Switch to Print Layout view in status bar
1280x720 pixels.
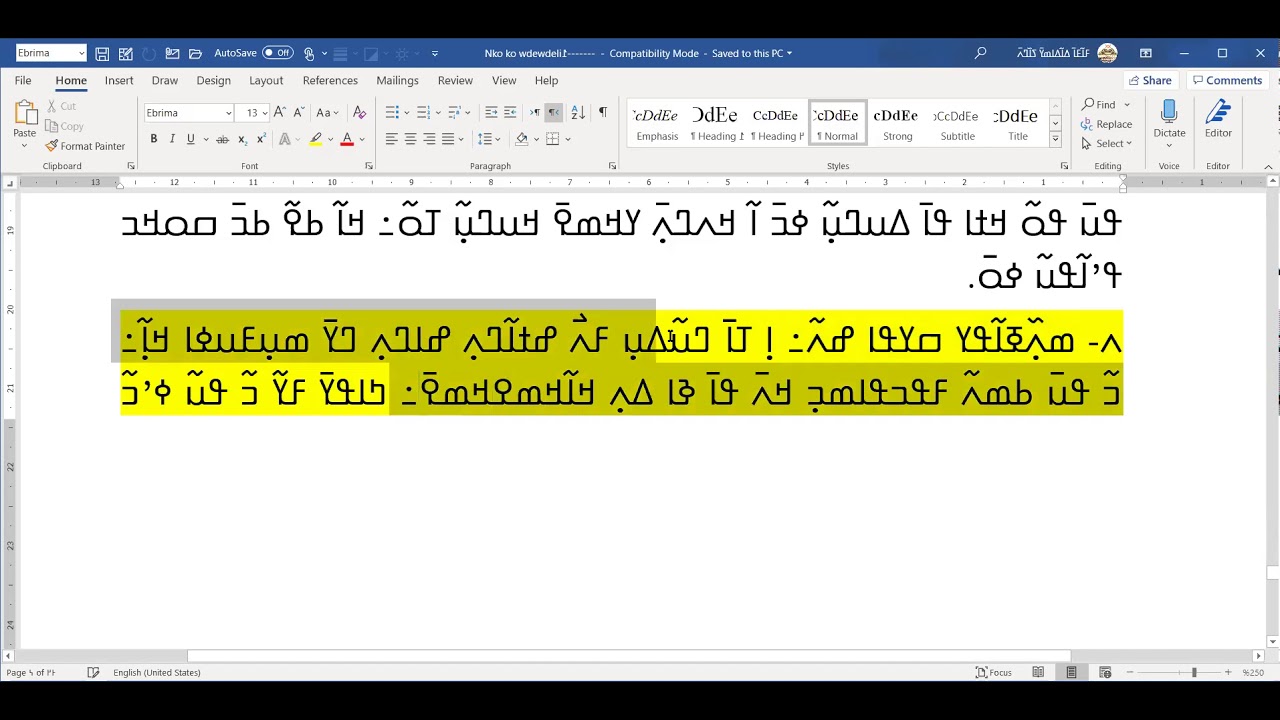click(1071, 672)
